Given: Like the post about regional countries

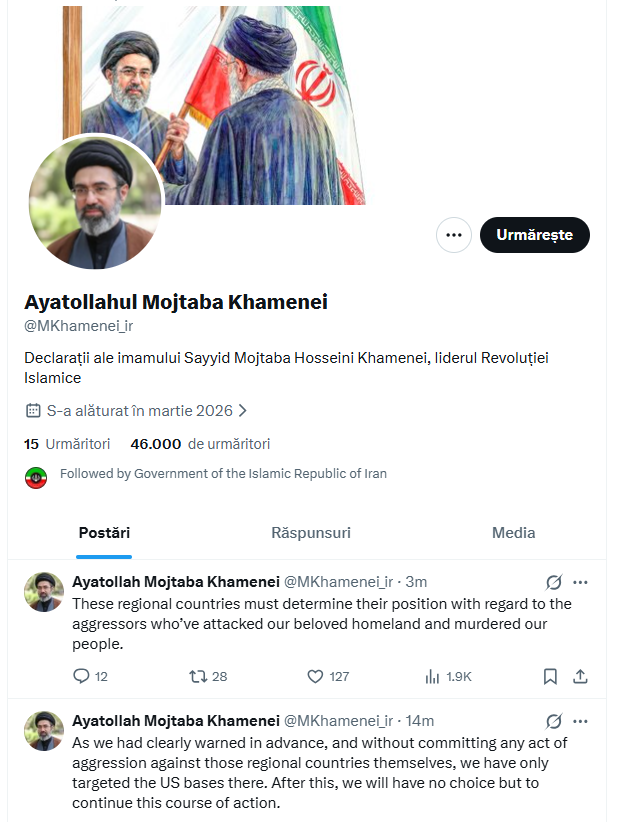Looking at the screenshot, I should coord(314,677).
